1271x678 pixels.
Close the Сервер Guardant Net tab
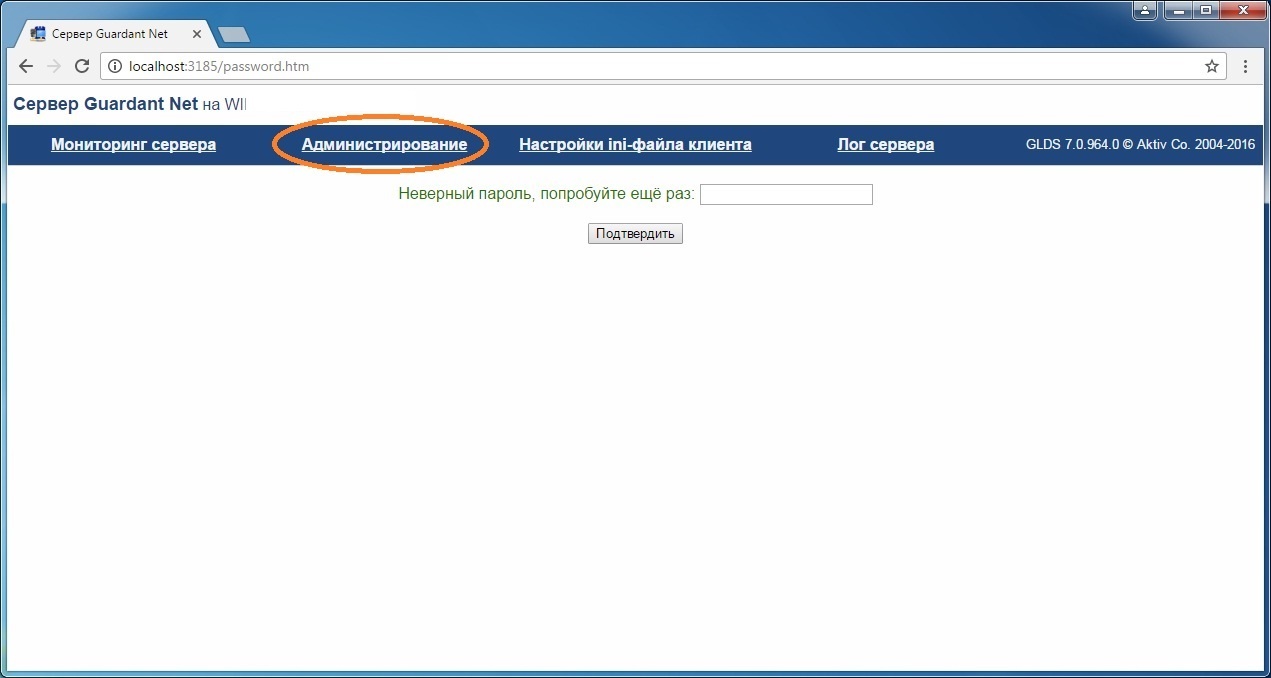tap(197, 34)
